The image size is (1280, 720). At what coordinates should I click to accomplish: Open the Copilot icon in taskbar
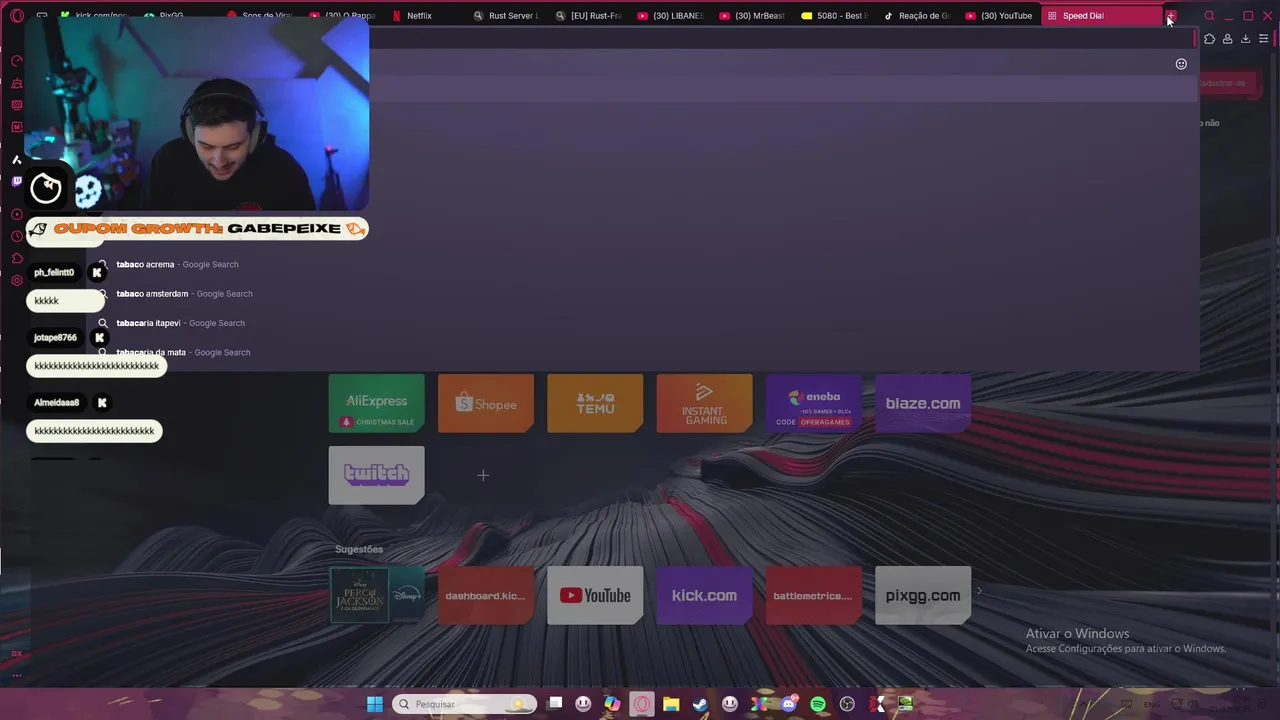click(x=612, y=704)
